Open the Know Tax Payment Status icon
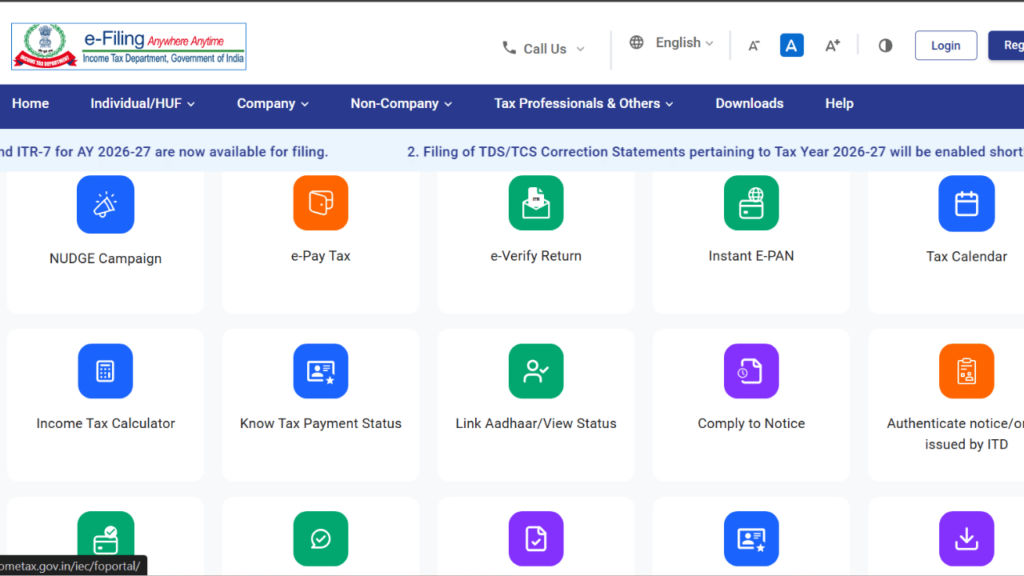 321,371
